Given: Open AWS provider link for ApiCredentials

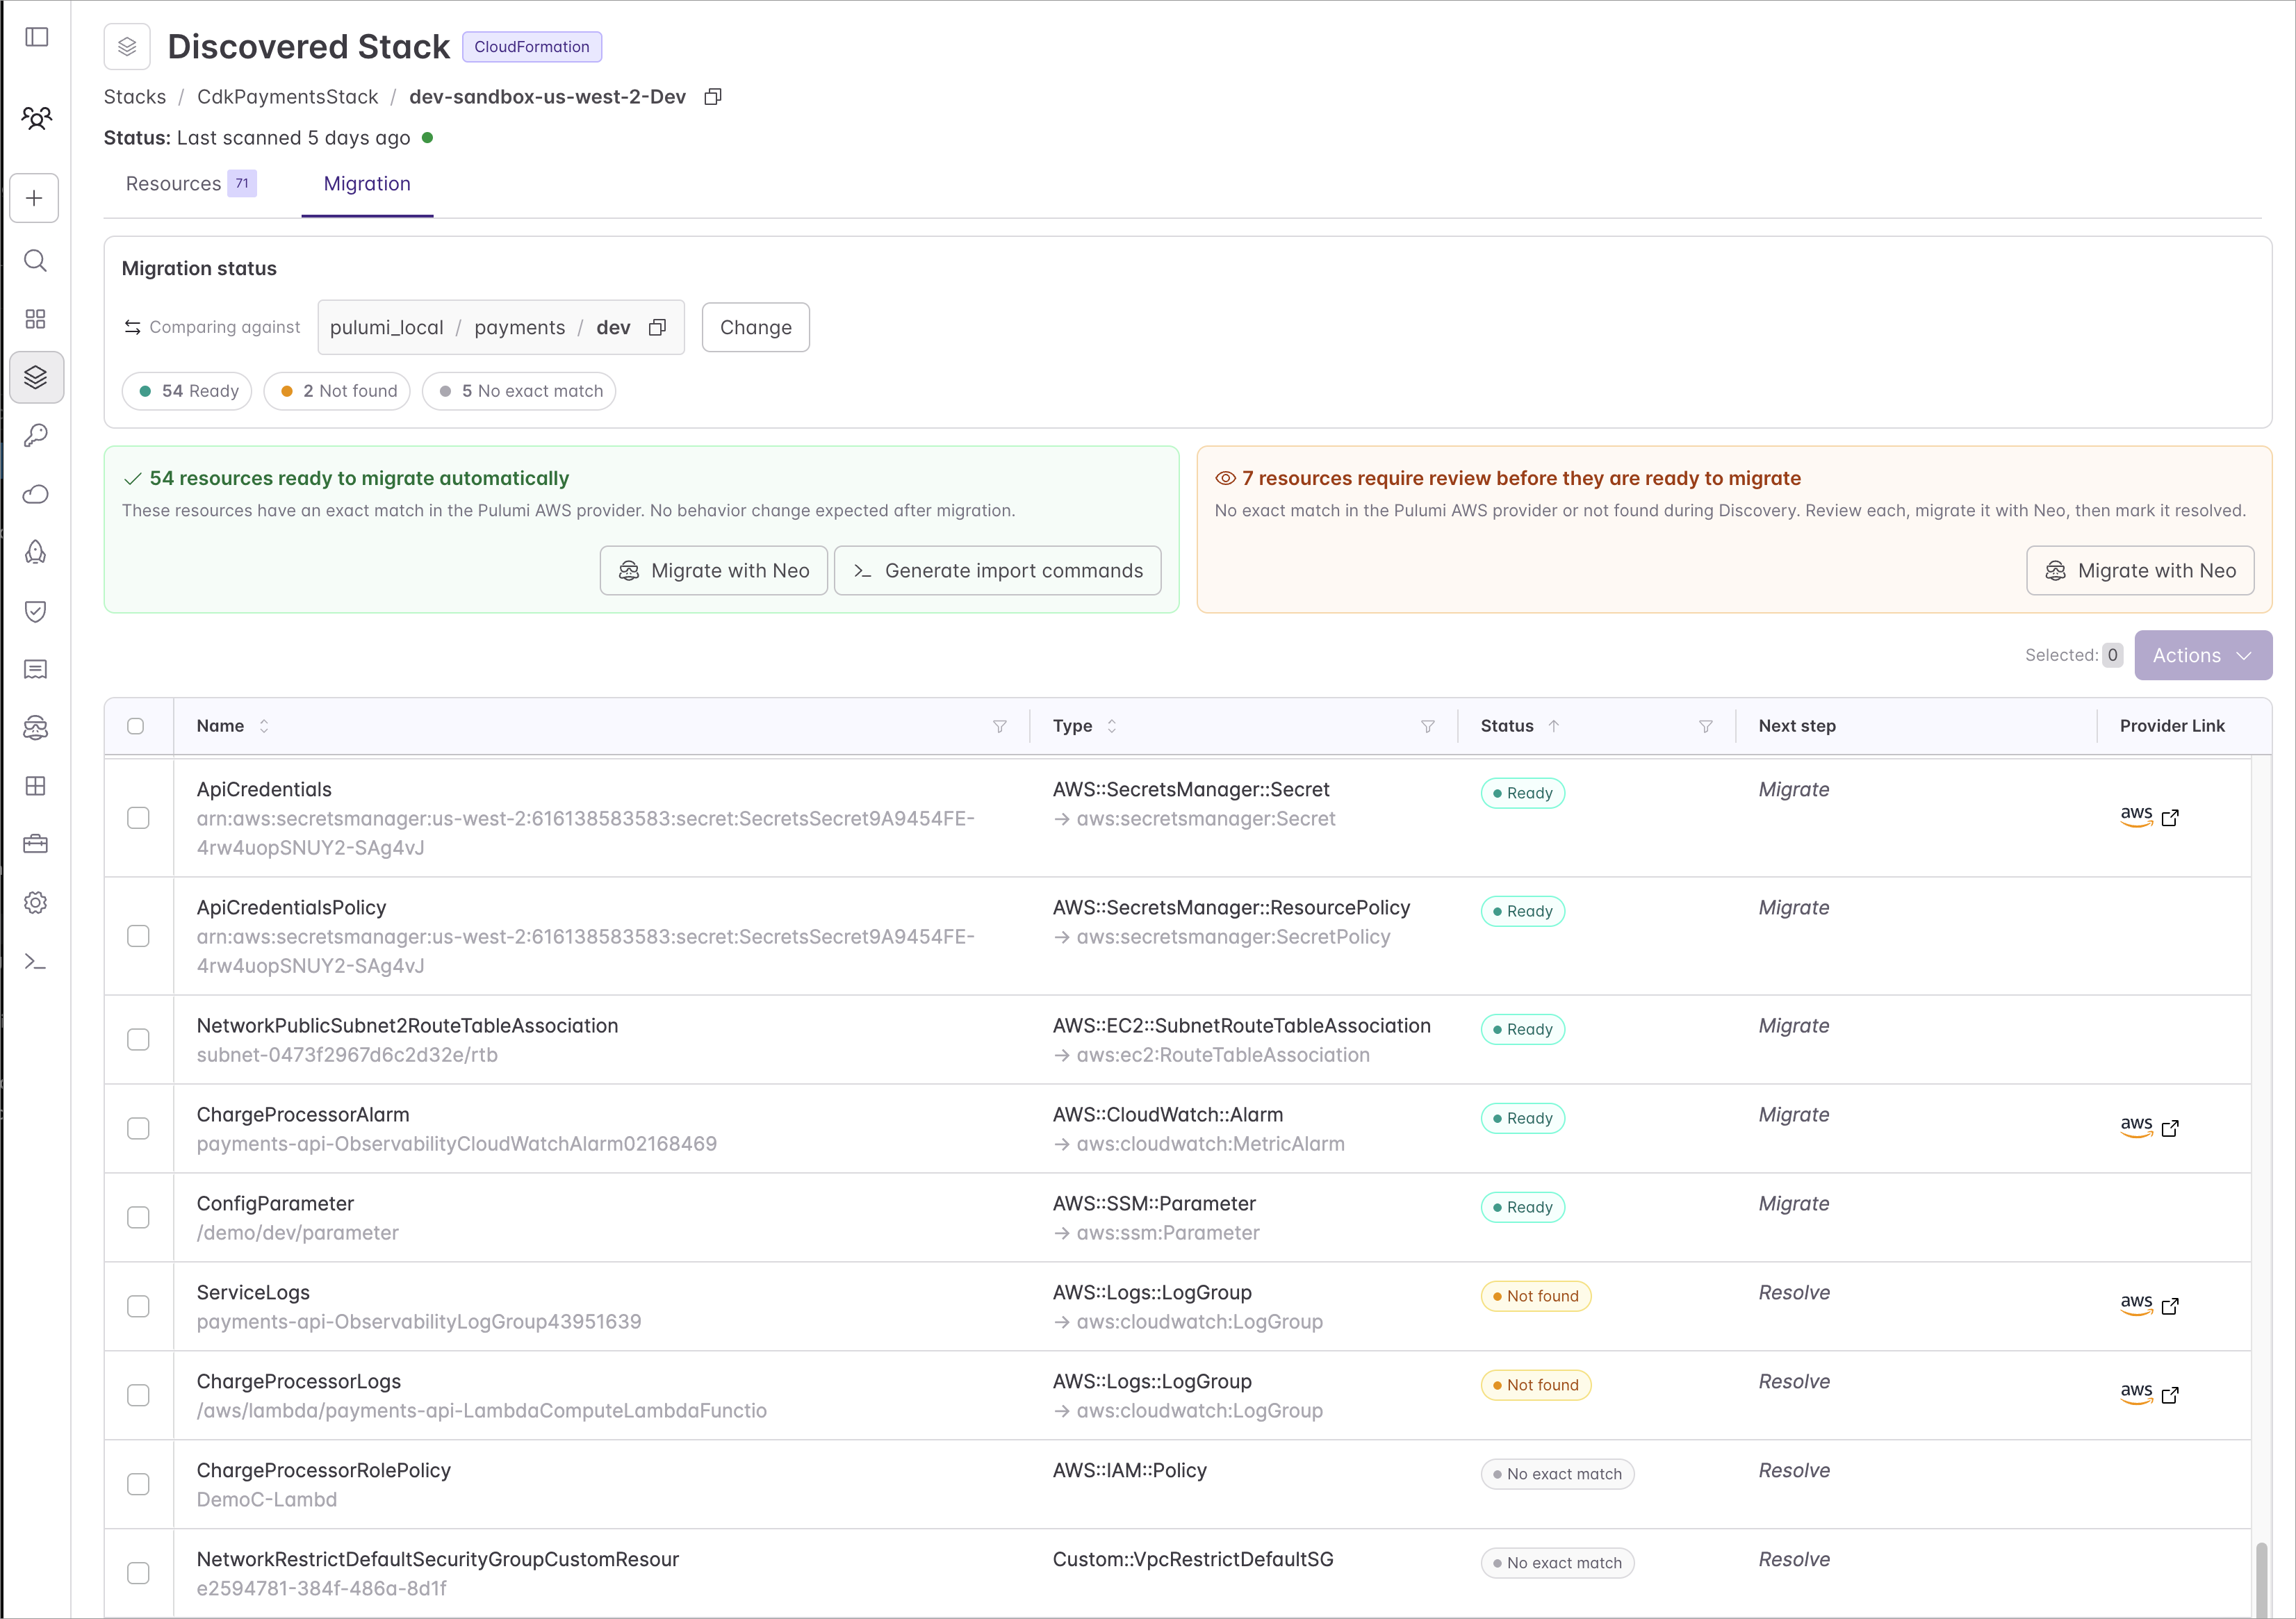Looking at the screenshot, I should (x=2149, y=817).
